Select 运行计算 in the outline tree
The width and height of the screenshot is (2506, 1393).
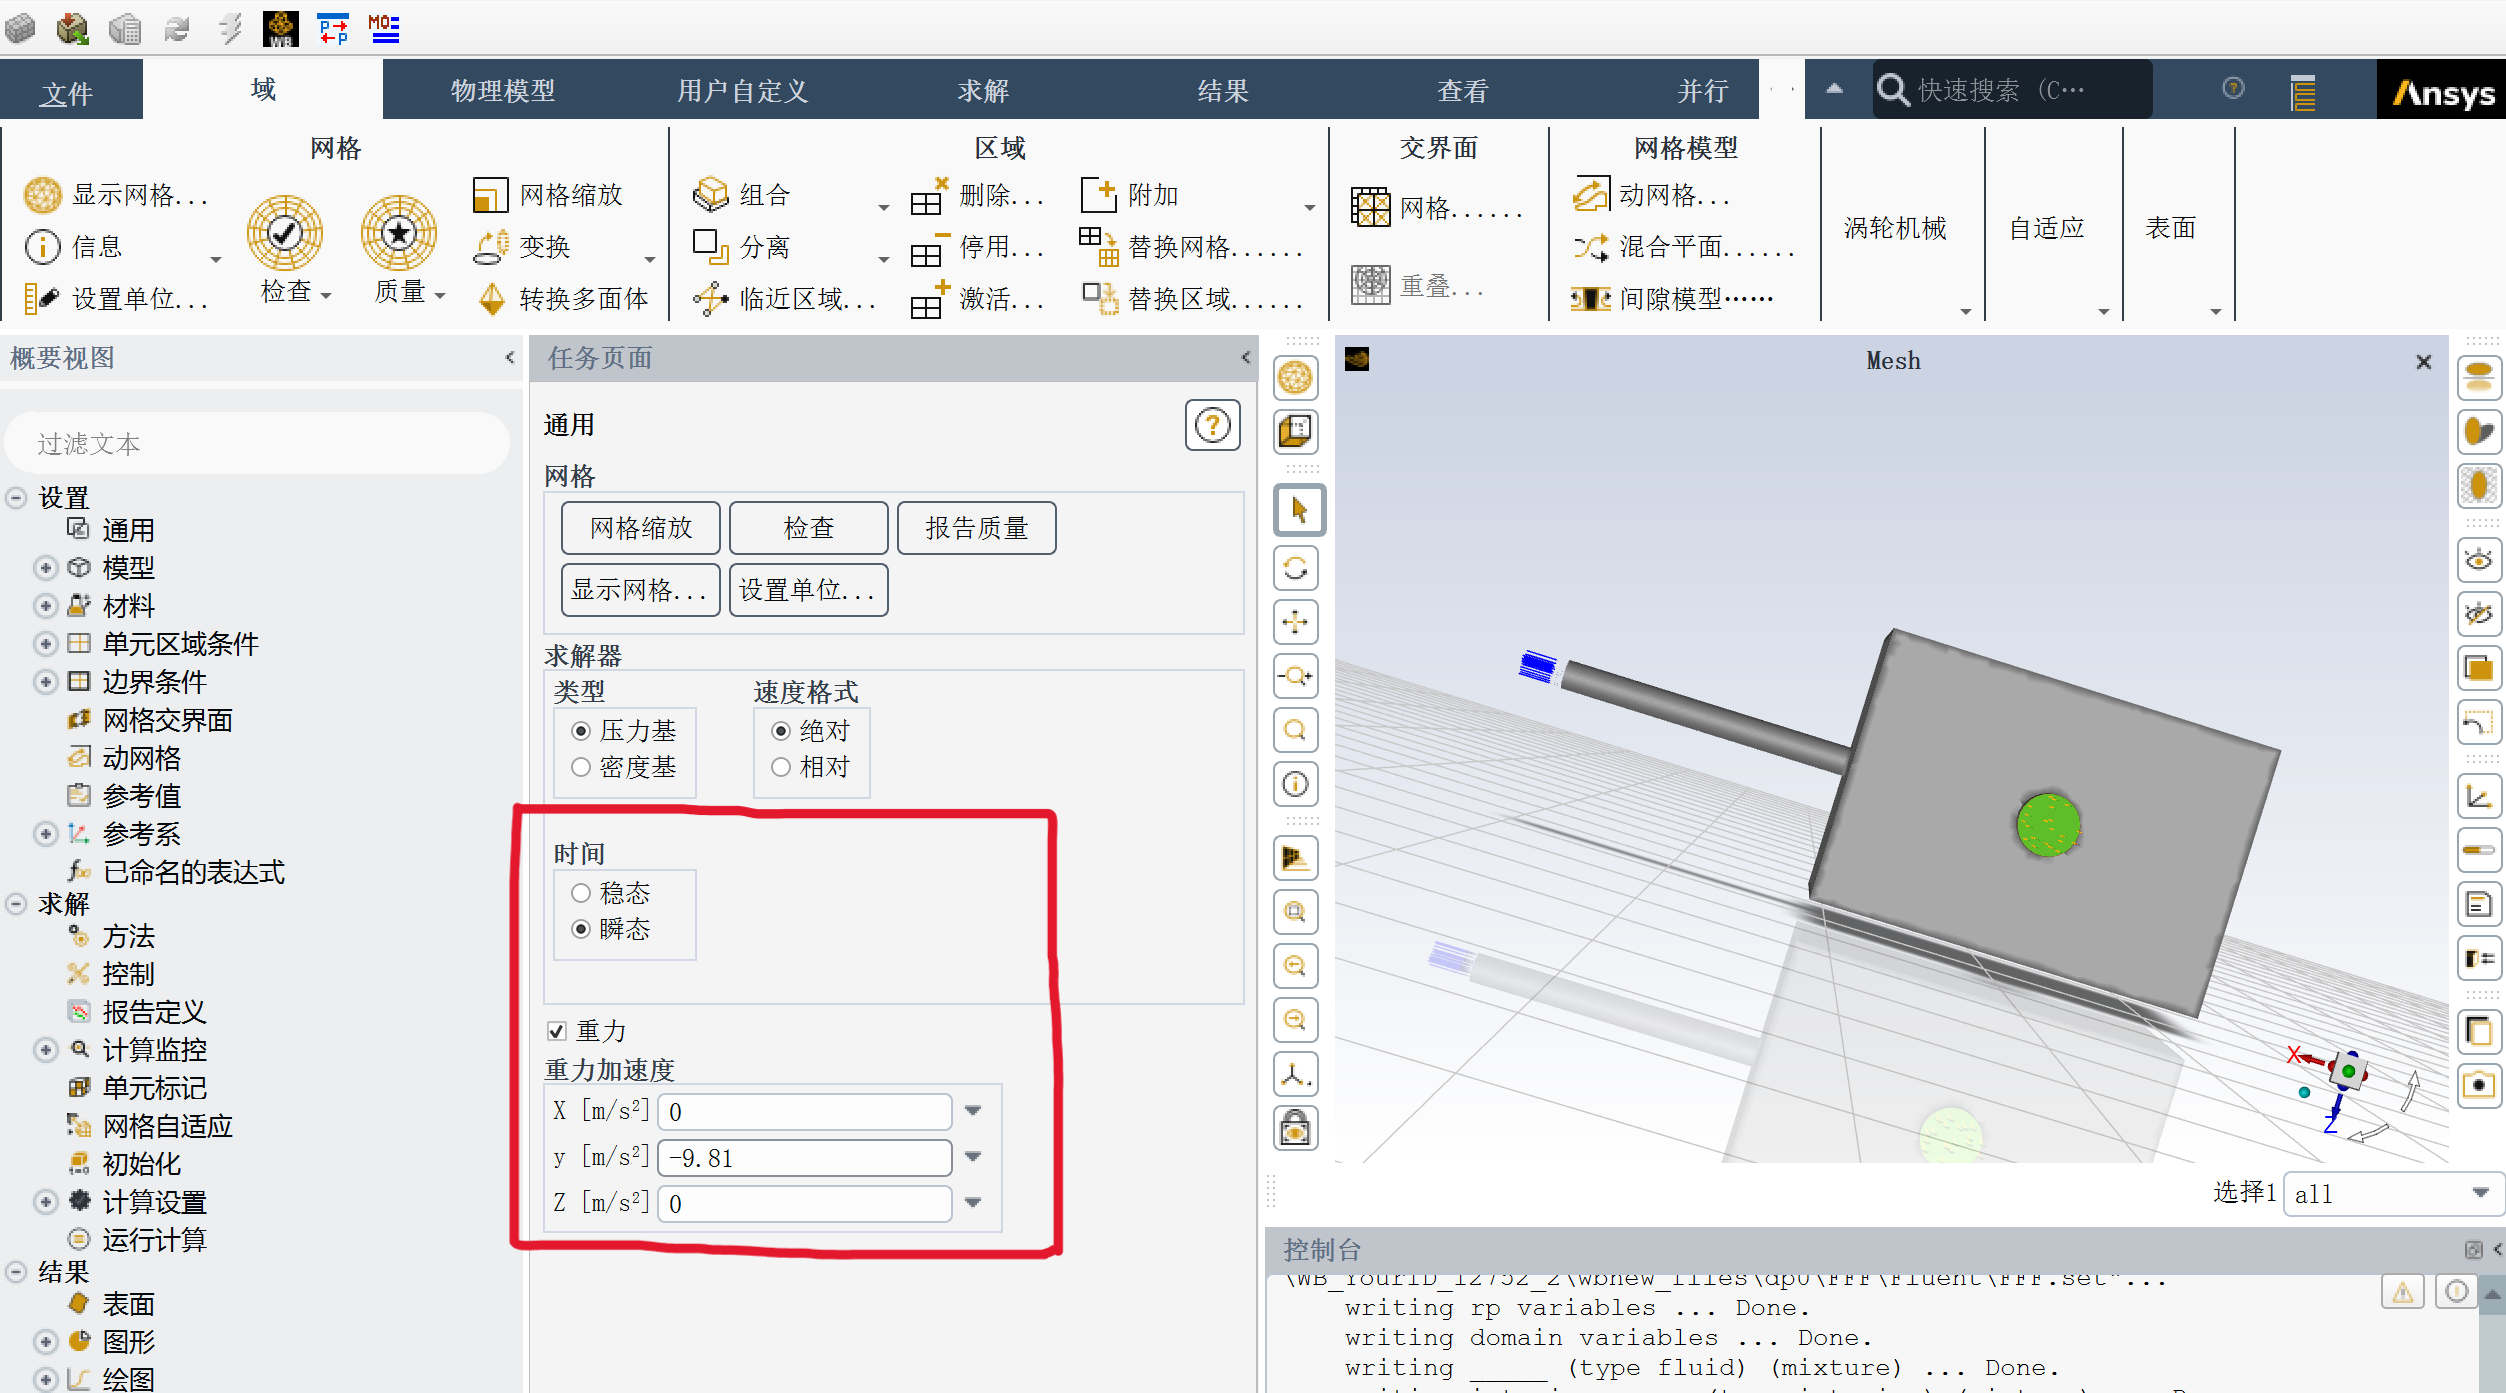coord(154,1240)
